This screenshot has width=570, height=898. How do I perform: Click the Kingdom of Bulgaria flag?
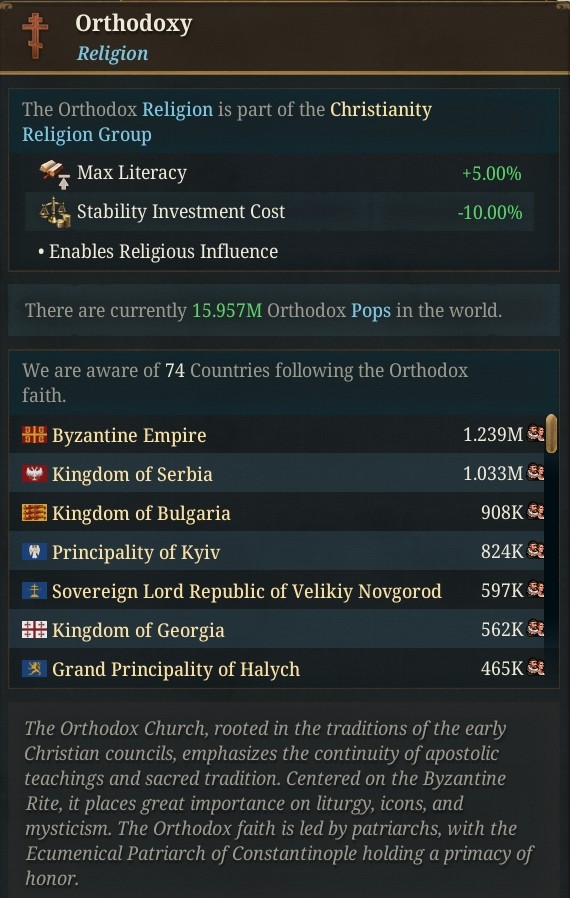(34, 513)
